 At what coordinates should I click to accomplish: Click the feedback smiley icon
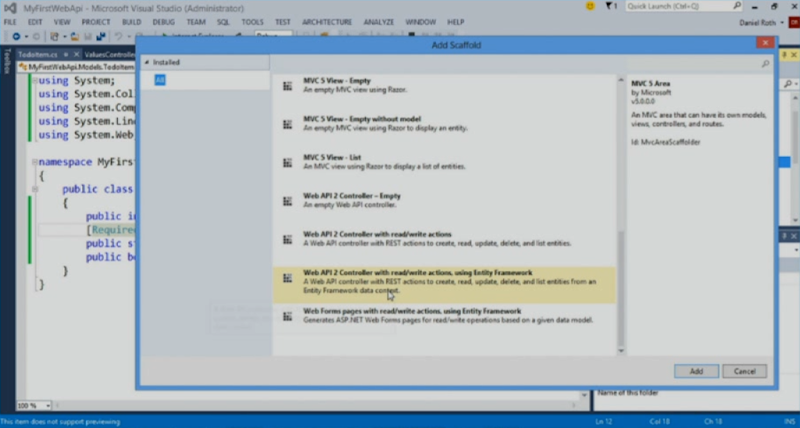coord(590,6)
